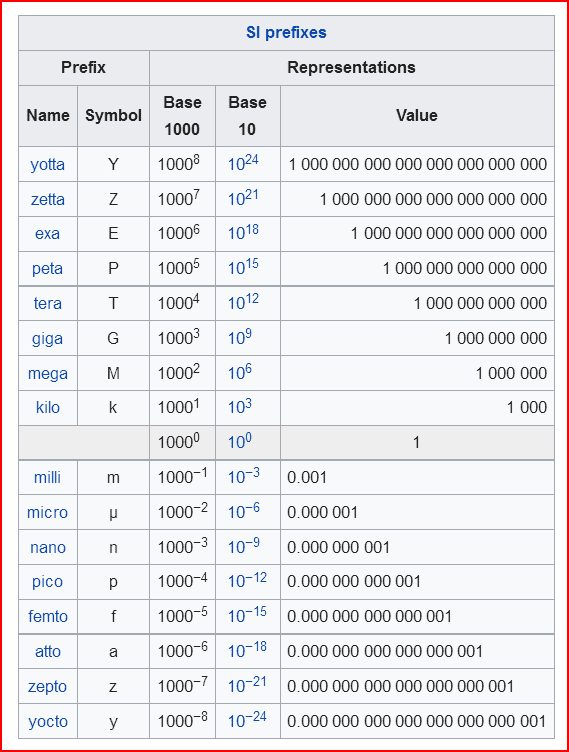Open the femto link

[47, 616]
